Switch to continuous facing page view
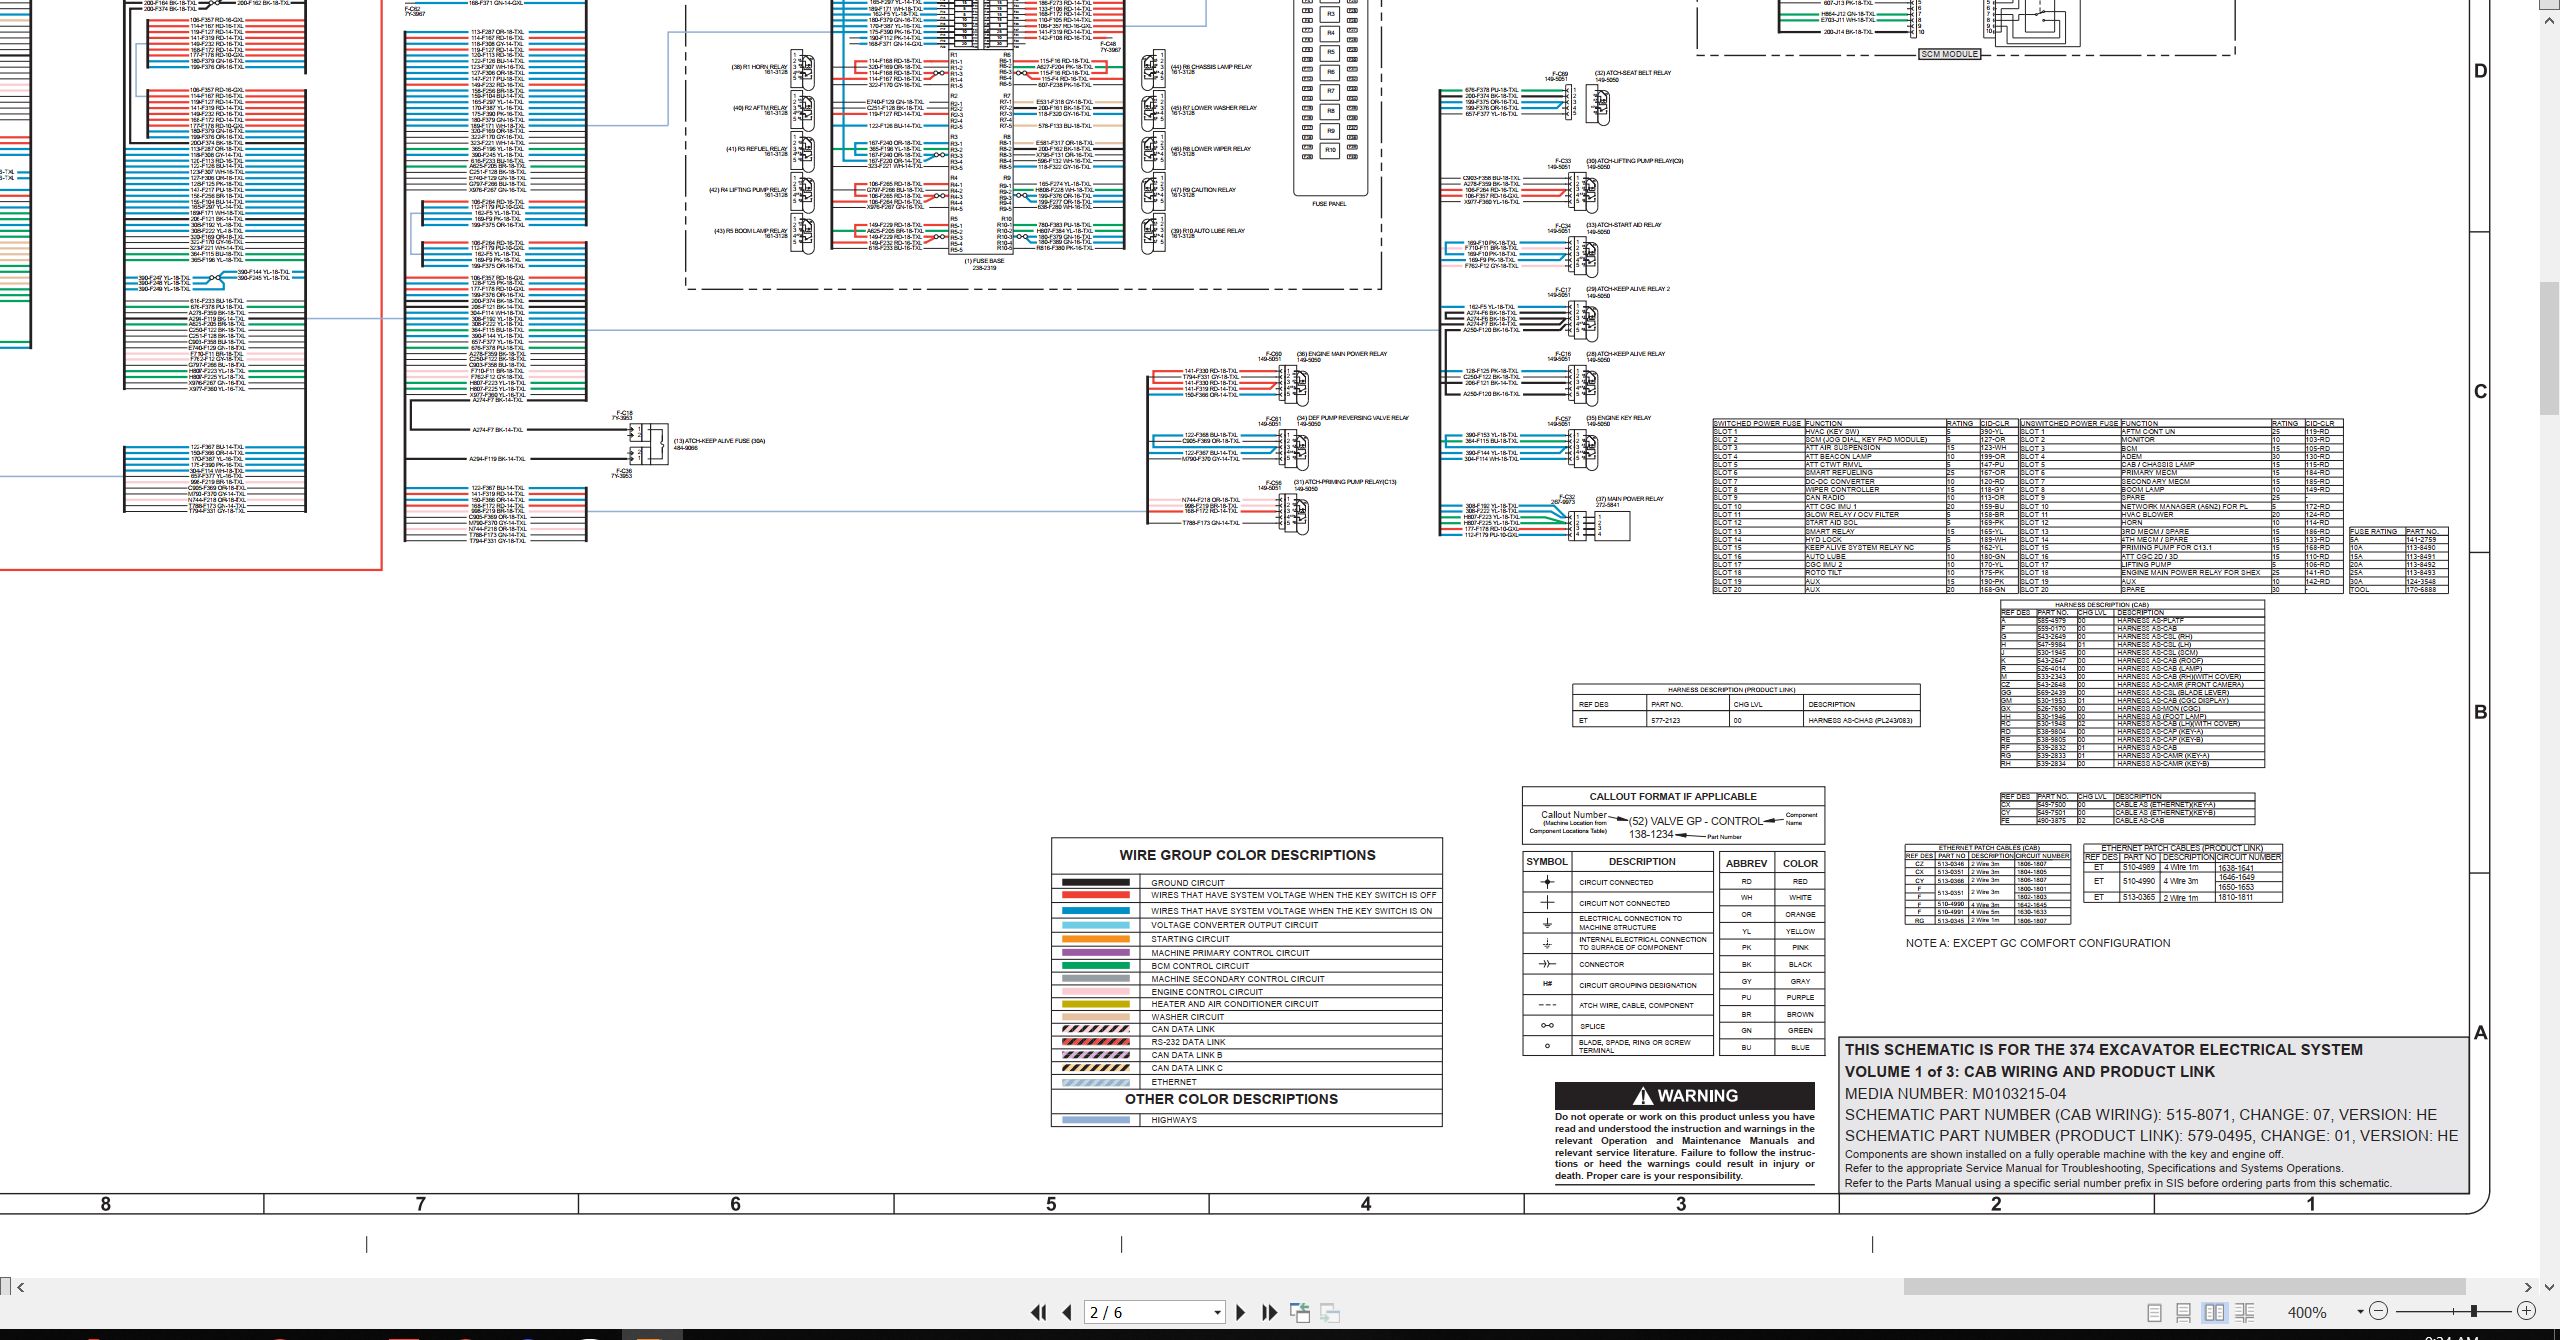Viewport: 2560px width, 1340px height. tap(2245, 1312)
